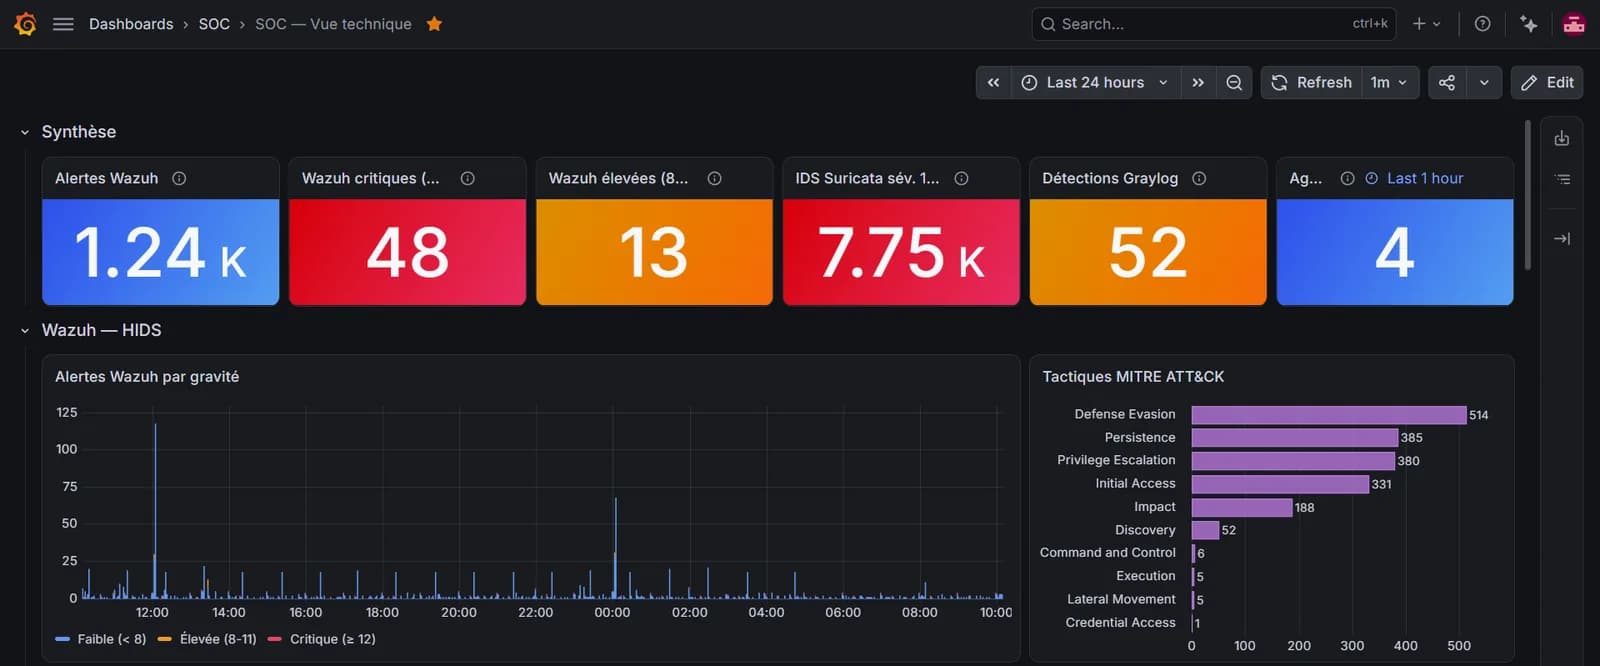
Task: Go to SOC folder breadcrumb
Action: tap(214, 24)
